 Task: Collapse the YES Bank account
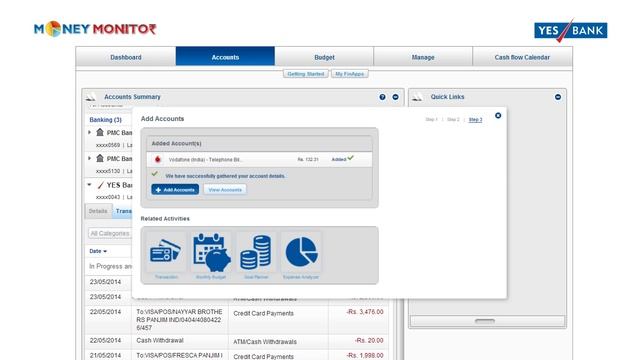click(89, 184)
